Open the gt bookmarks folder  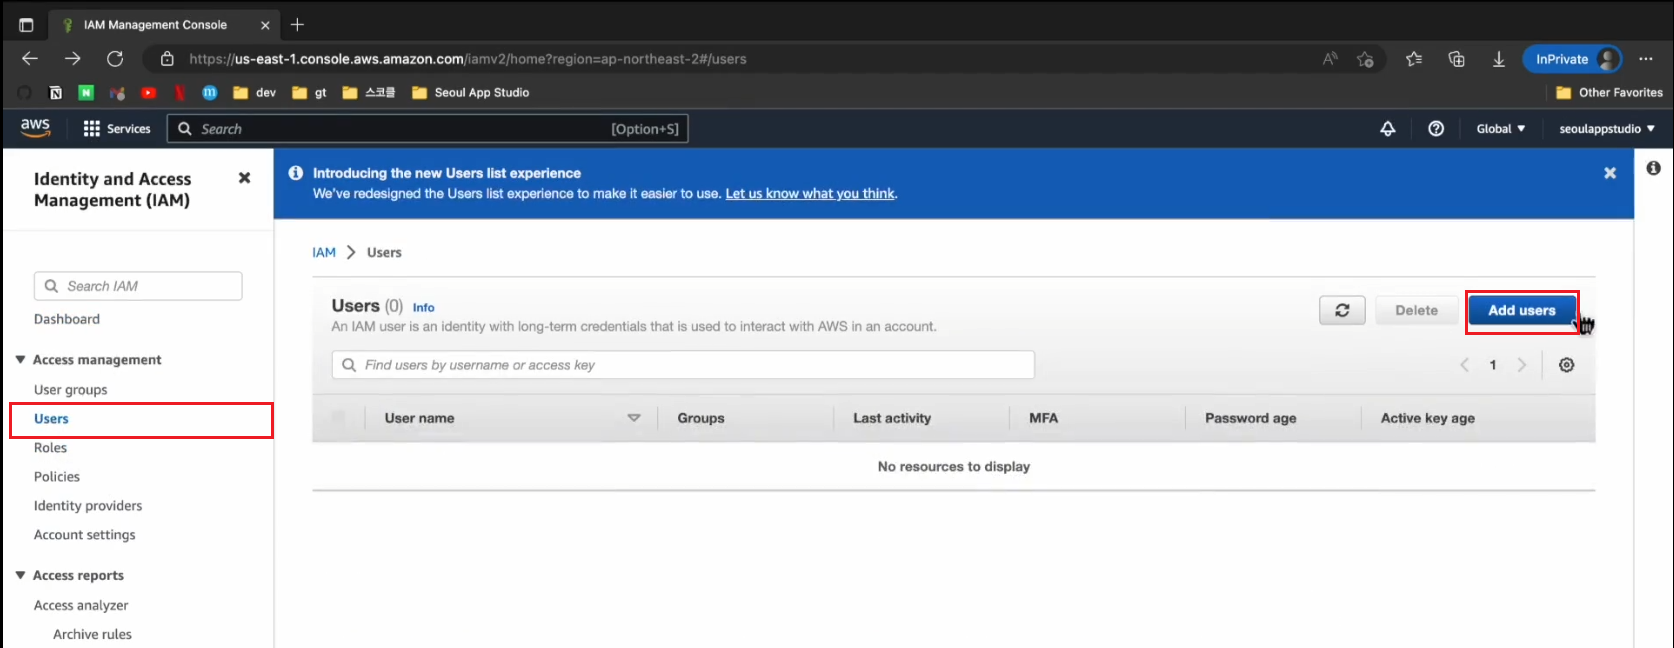click(x=309, y=92)
